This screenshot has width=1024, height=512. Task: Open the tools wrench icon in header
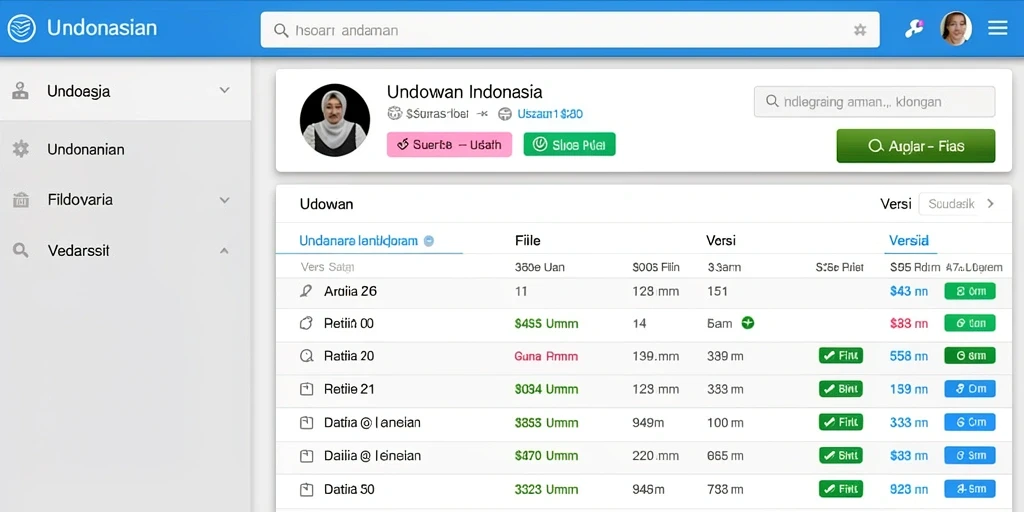(x=914, y=28)
